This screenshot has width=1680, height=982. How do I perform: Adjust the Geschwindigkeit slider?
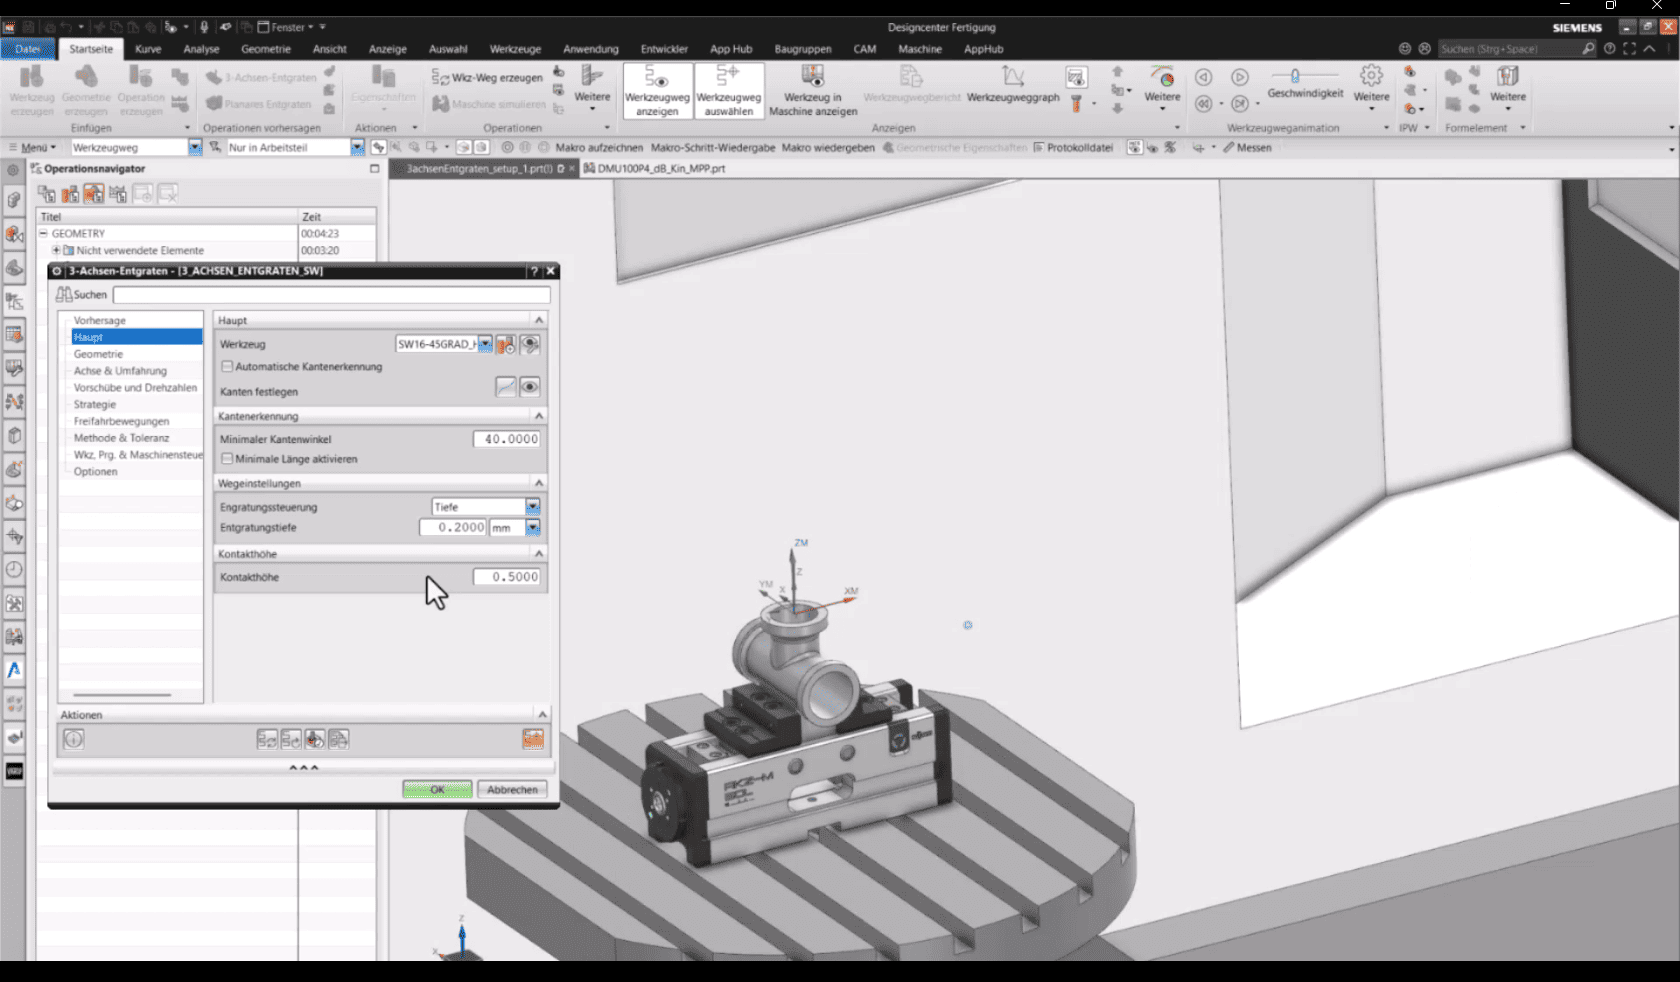click(1295, 76)
